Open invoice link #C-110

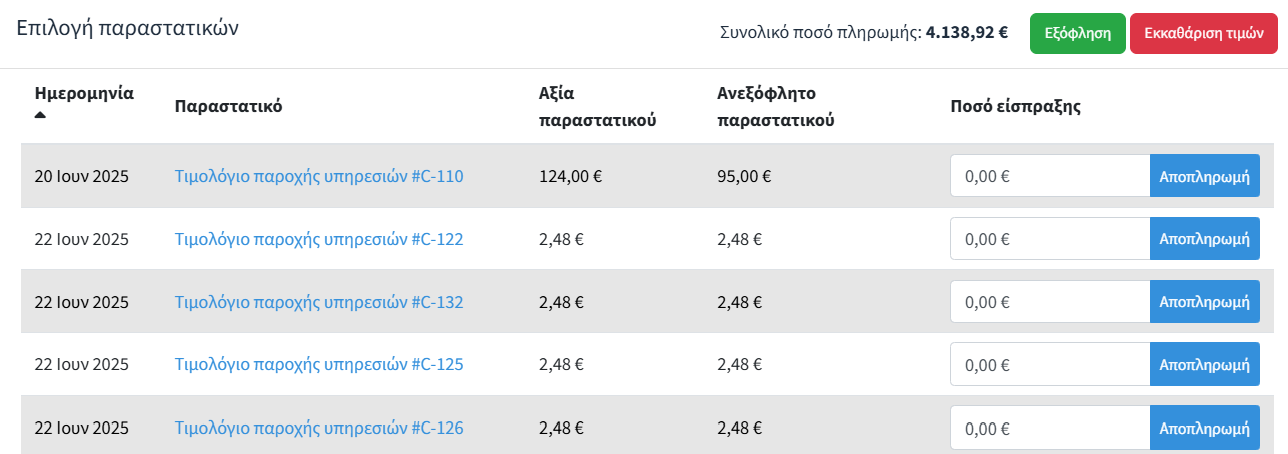point(319,177)
